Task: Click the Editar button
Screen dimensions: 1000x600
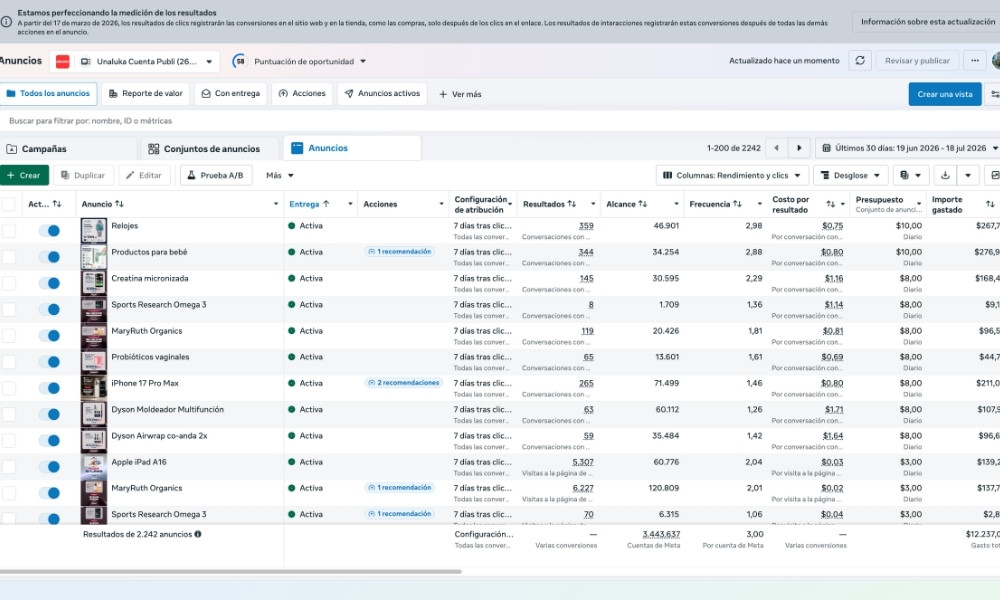Action: [144, 175]
